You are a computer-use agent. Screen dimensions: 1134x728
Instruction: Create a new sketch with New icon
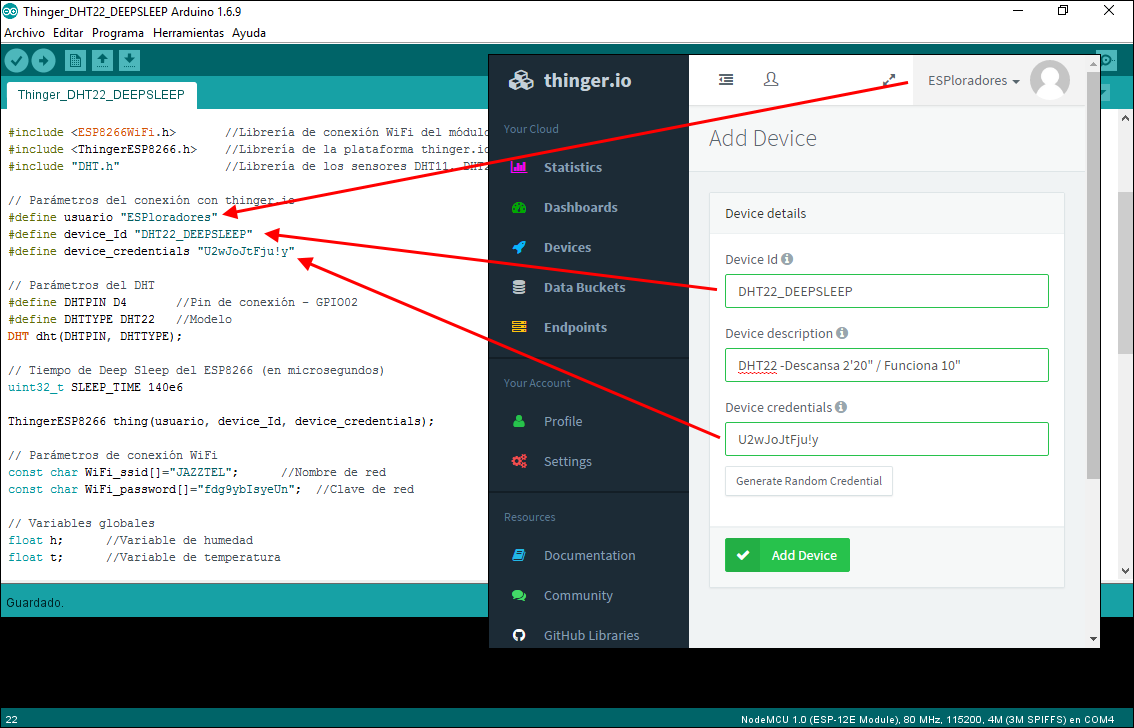coord(75,61)
